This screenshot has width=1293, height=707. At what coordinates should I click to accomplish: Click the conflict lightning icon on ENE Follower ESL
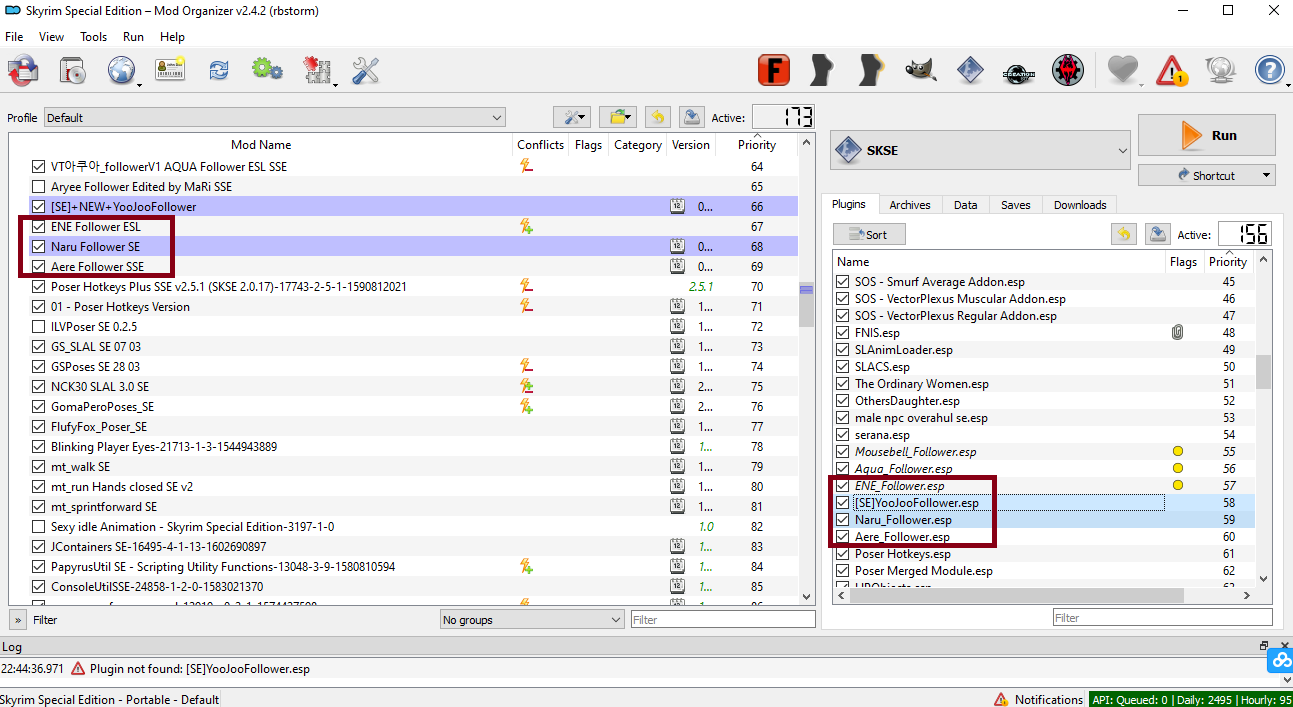click(526, 227)
